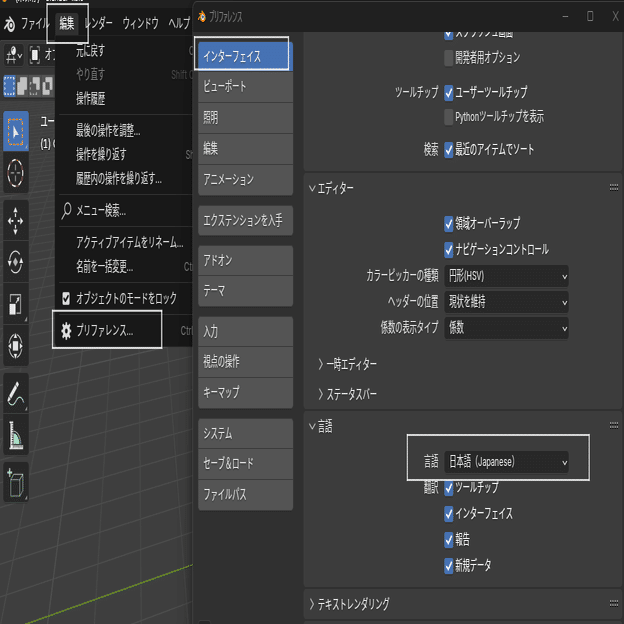The height and width of the screenshot is (624, 624).
Task: Click the エディター panel grip dots icon
Action: (614, 187)
